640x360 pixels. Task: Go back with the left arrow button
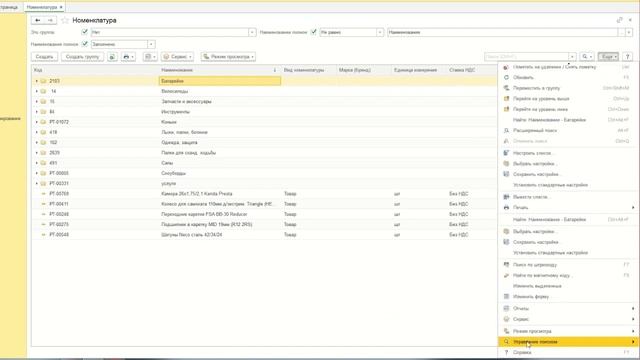point(38,20)
